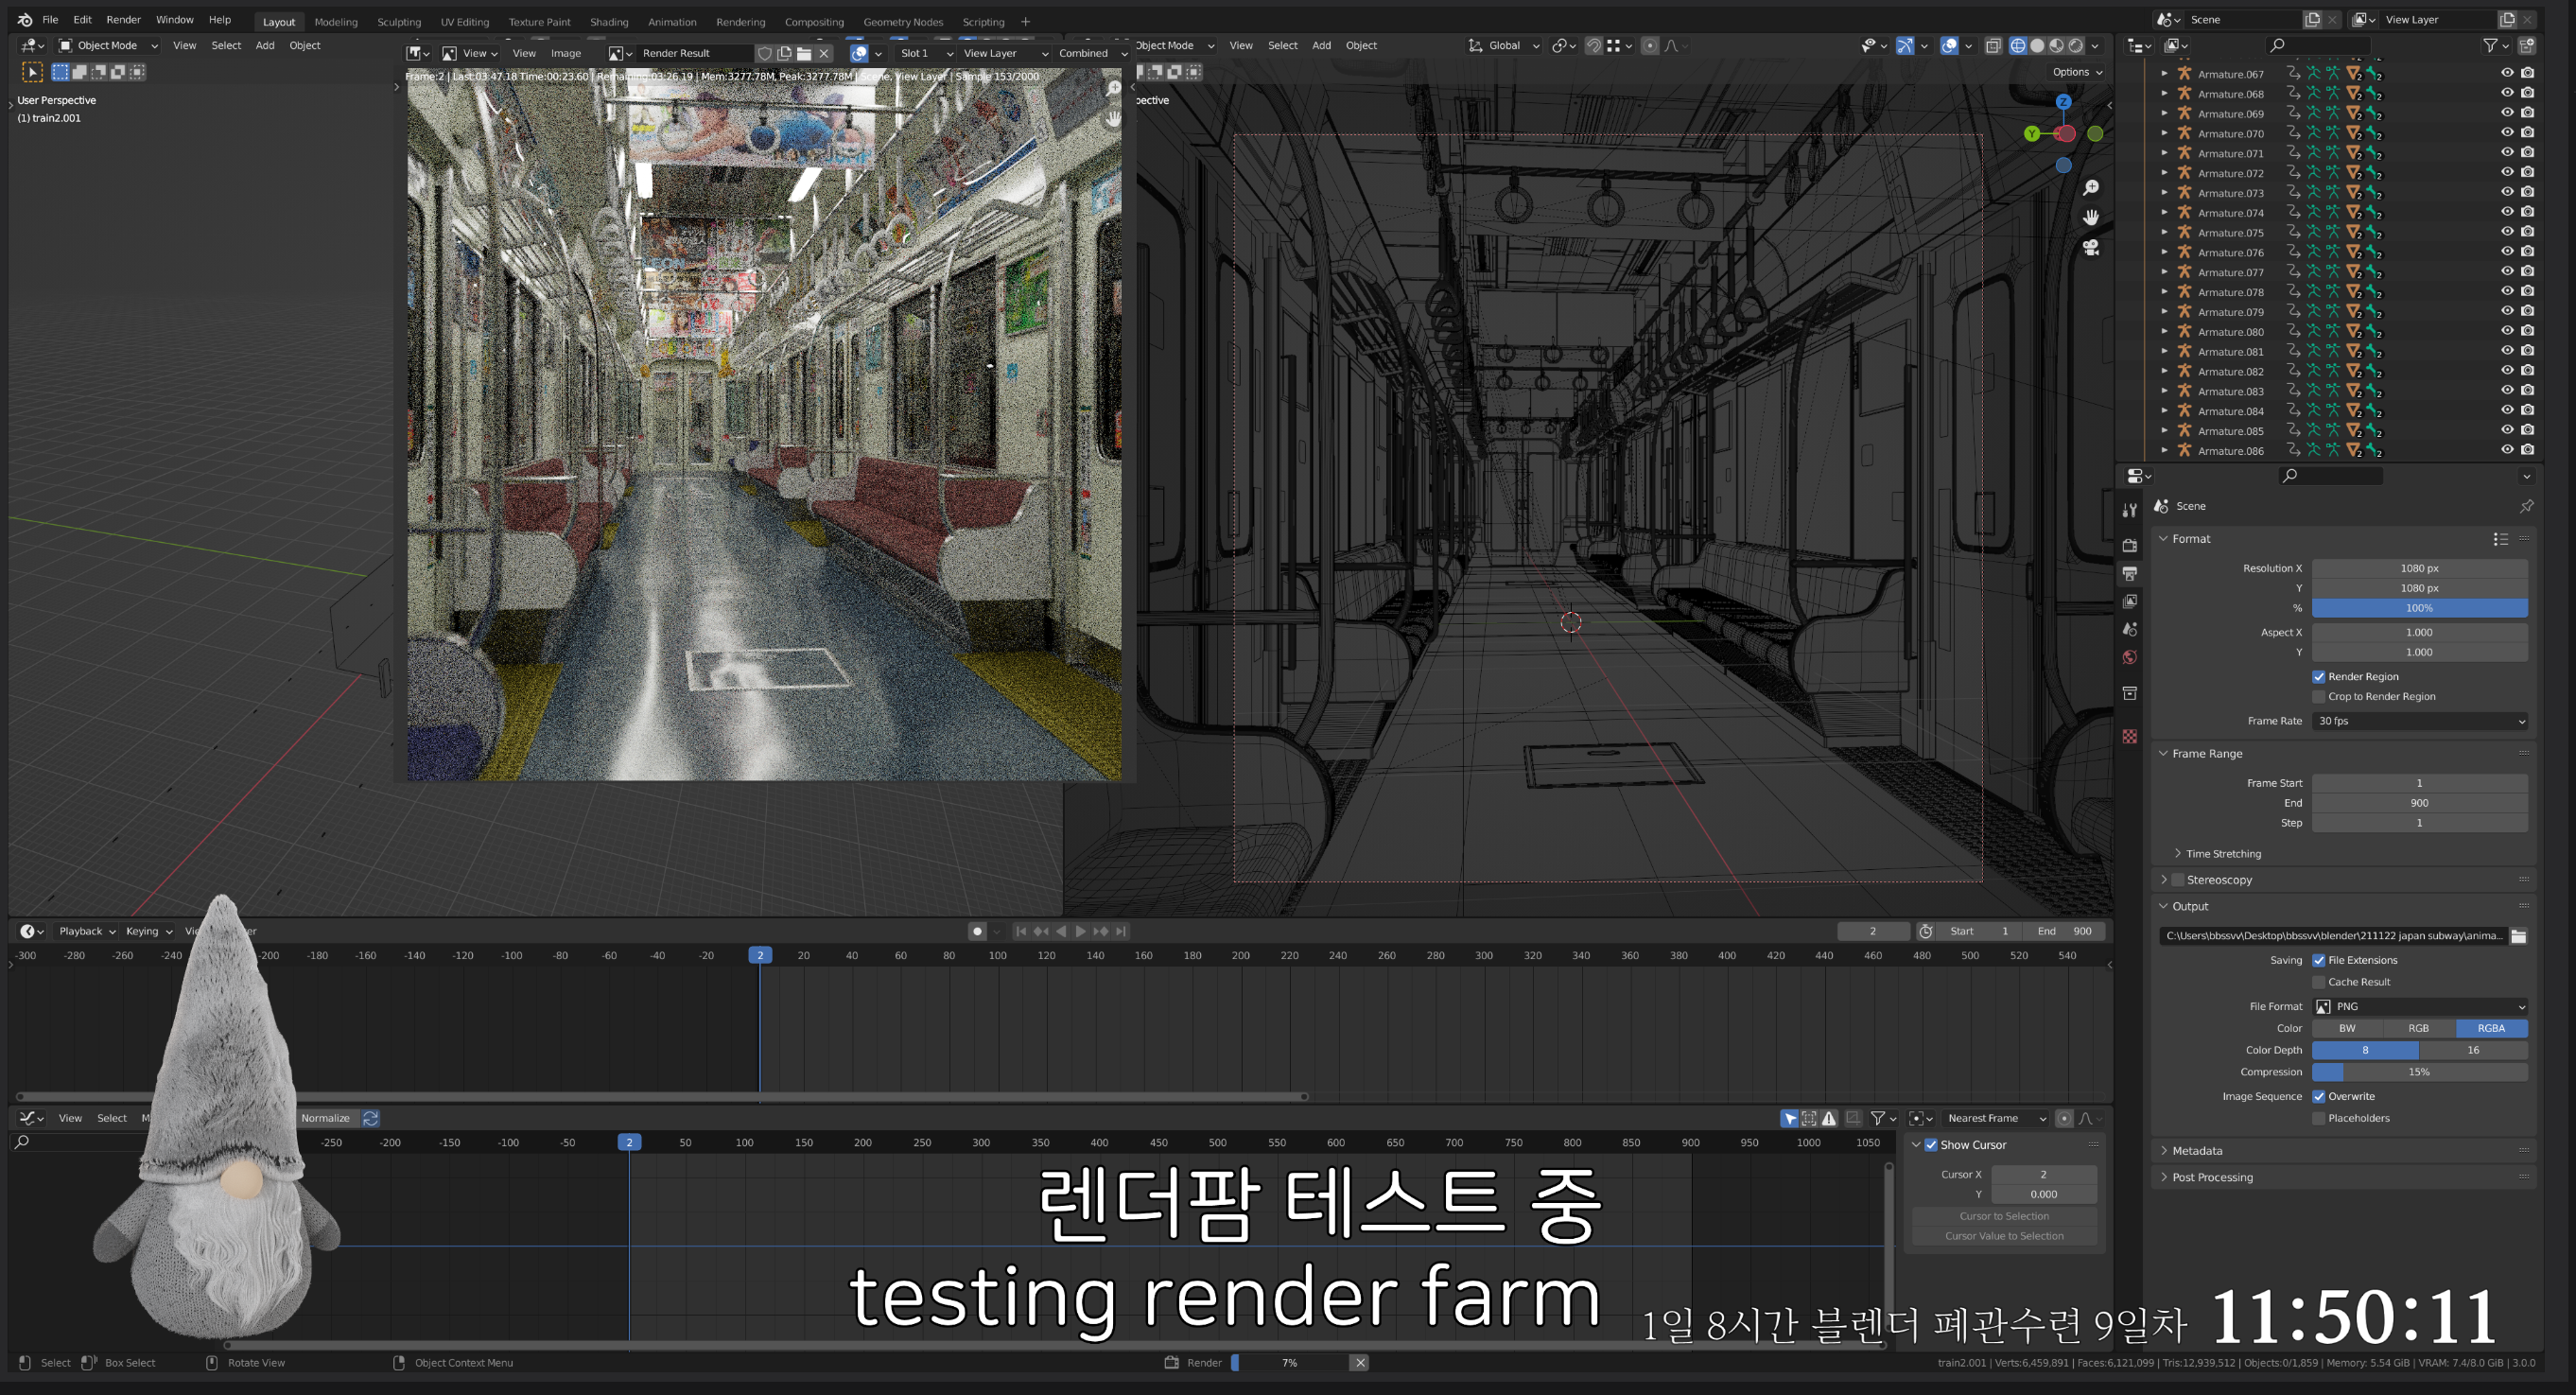Select RGB color mode button
This screenshot has width=2576, height=1395.
pyautogui.click(x=2418, y=1028)
